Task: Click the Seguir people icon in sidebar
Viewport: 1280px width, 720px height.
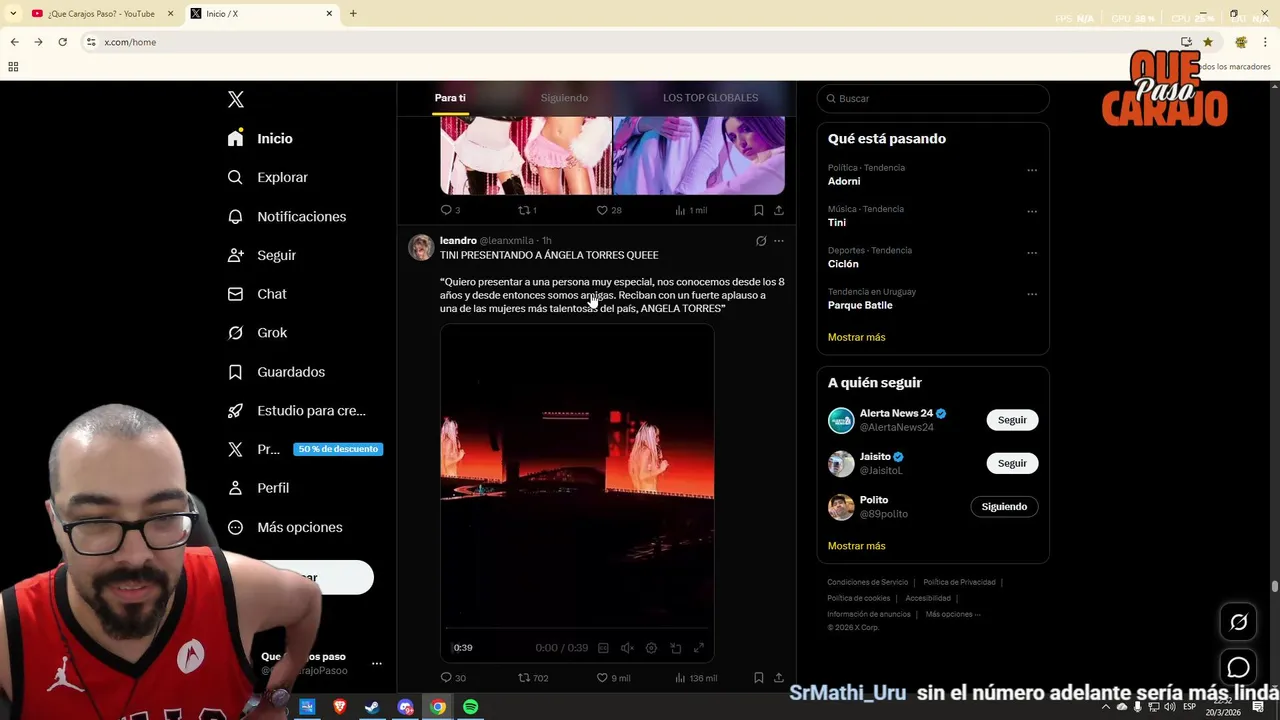Action: point(236,255)
